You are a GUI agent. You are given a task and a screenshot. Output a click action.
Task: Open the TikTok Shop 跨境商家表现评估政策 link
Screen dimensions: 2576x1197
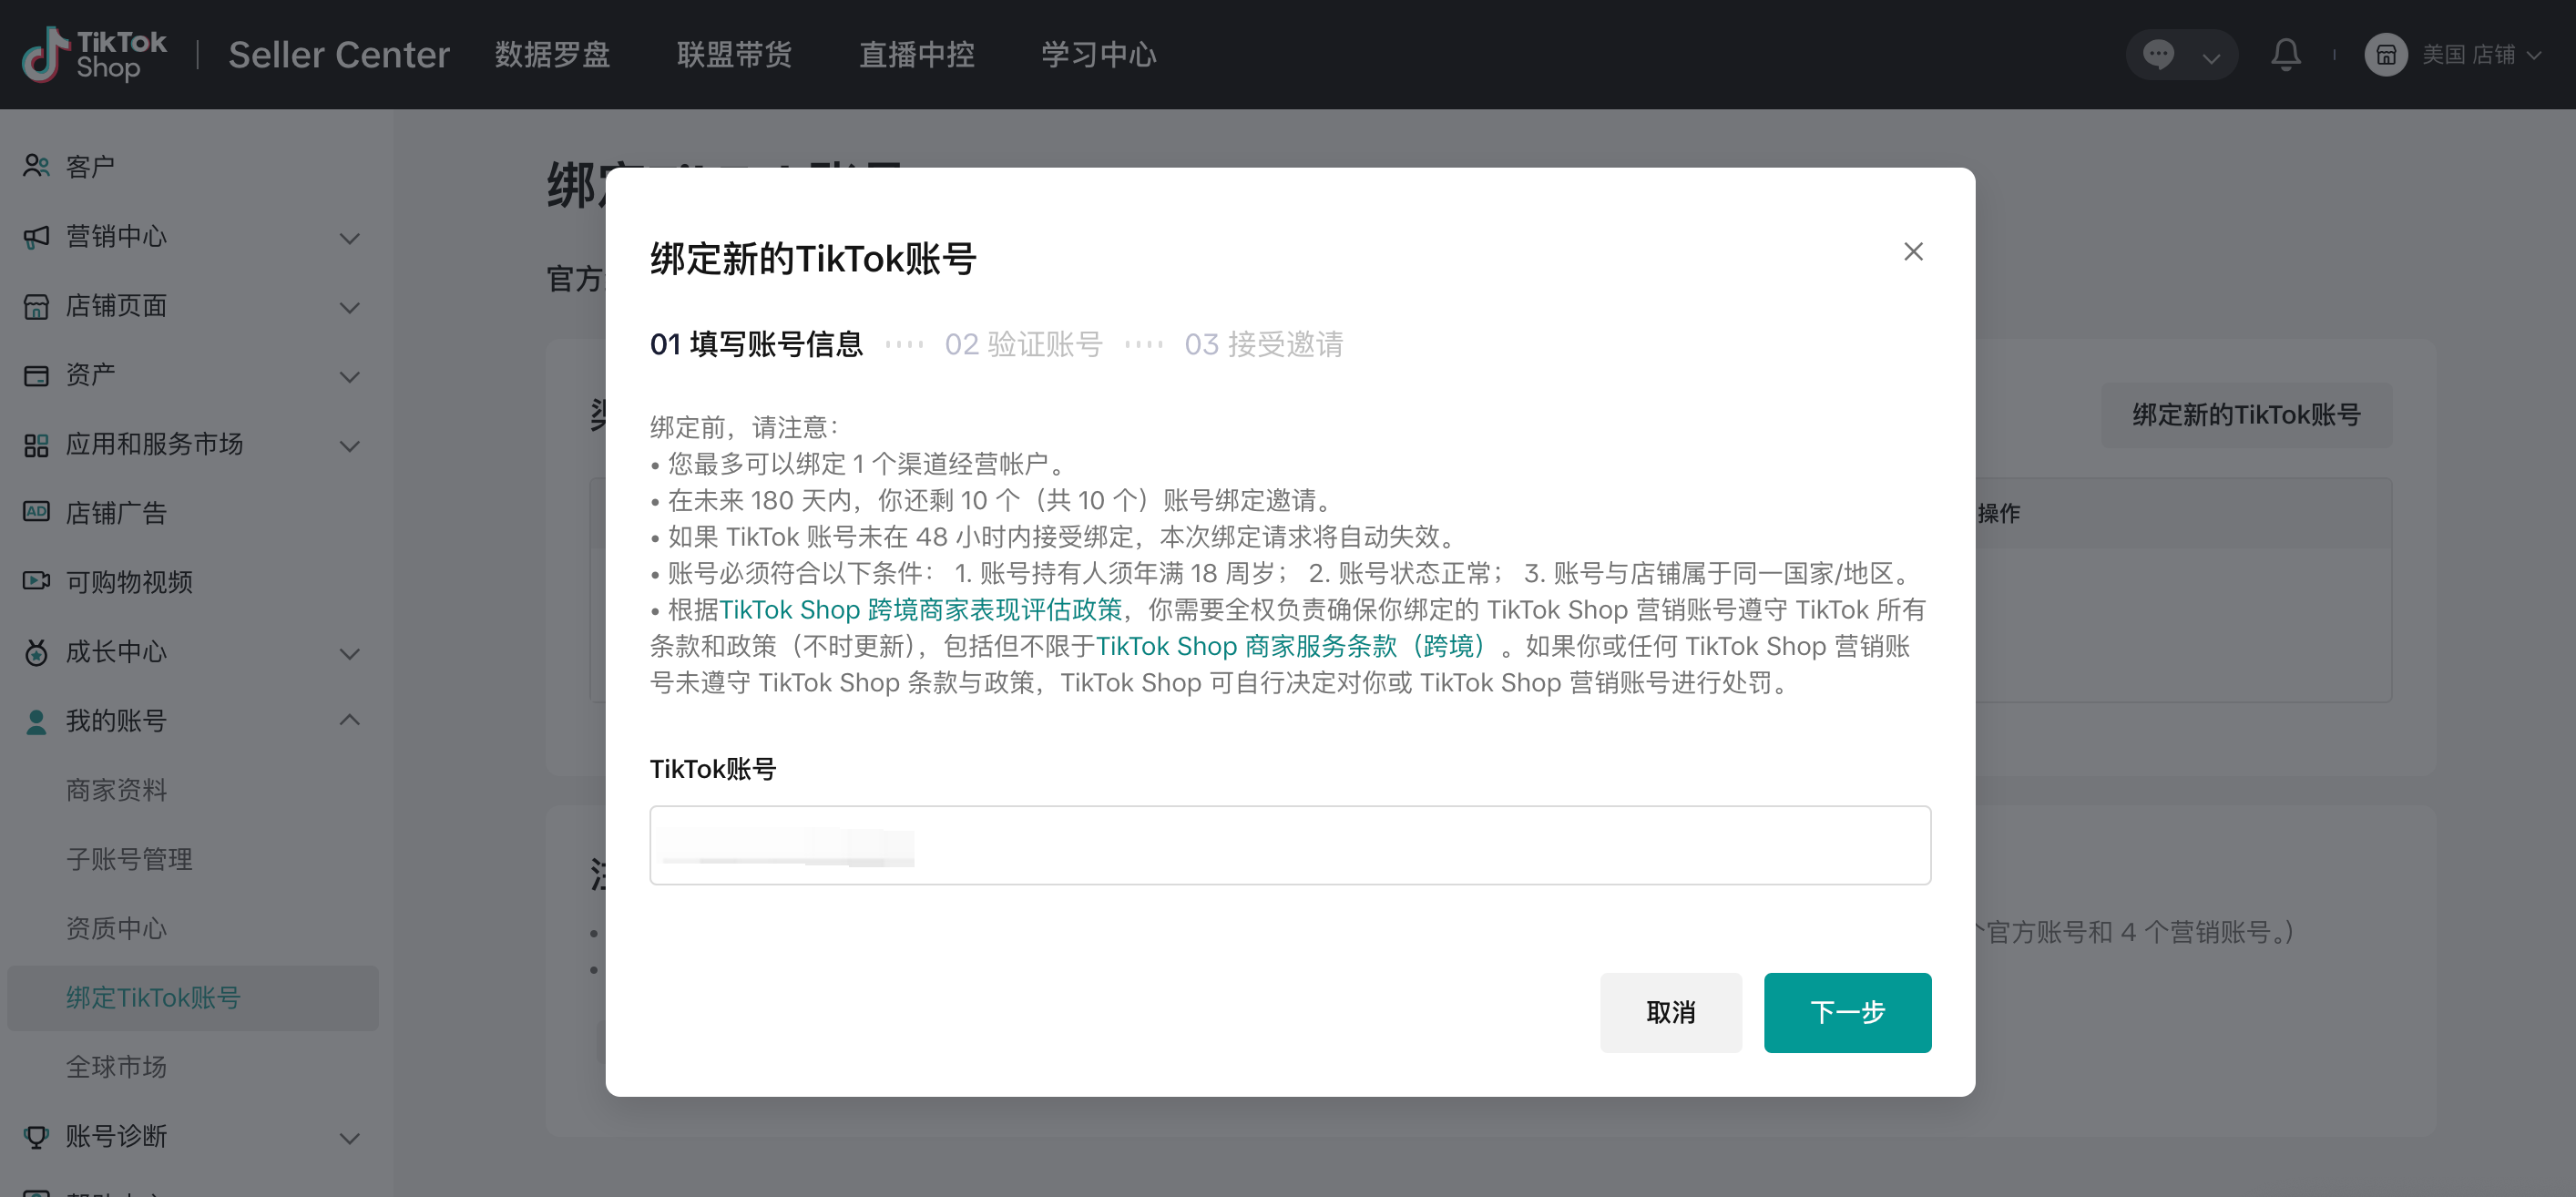[x=920, y=609]
